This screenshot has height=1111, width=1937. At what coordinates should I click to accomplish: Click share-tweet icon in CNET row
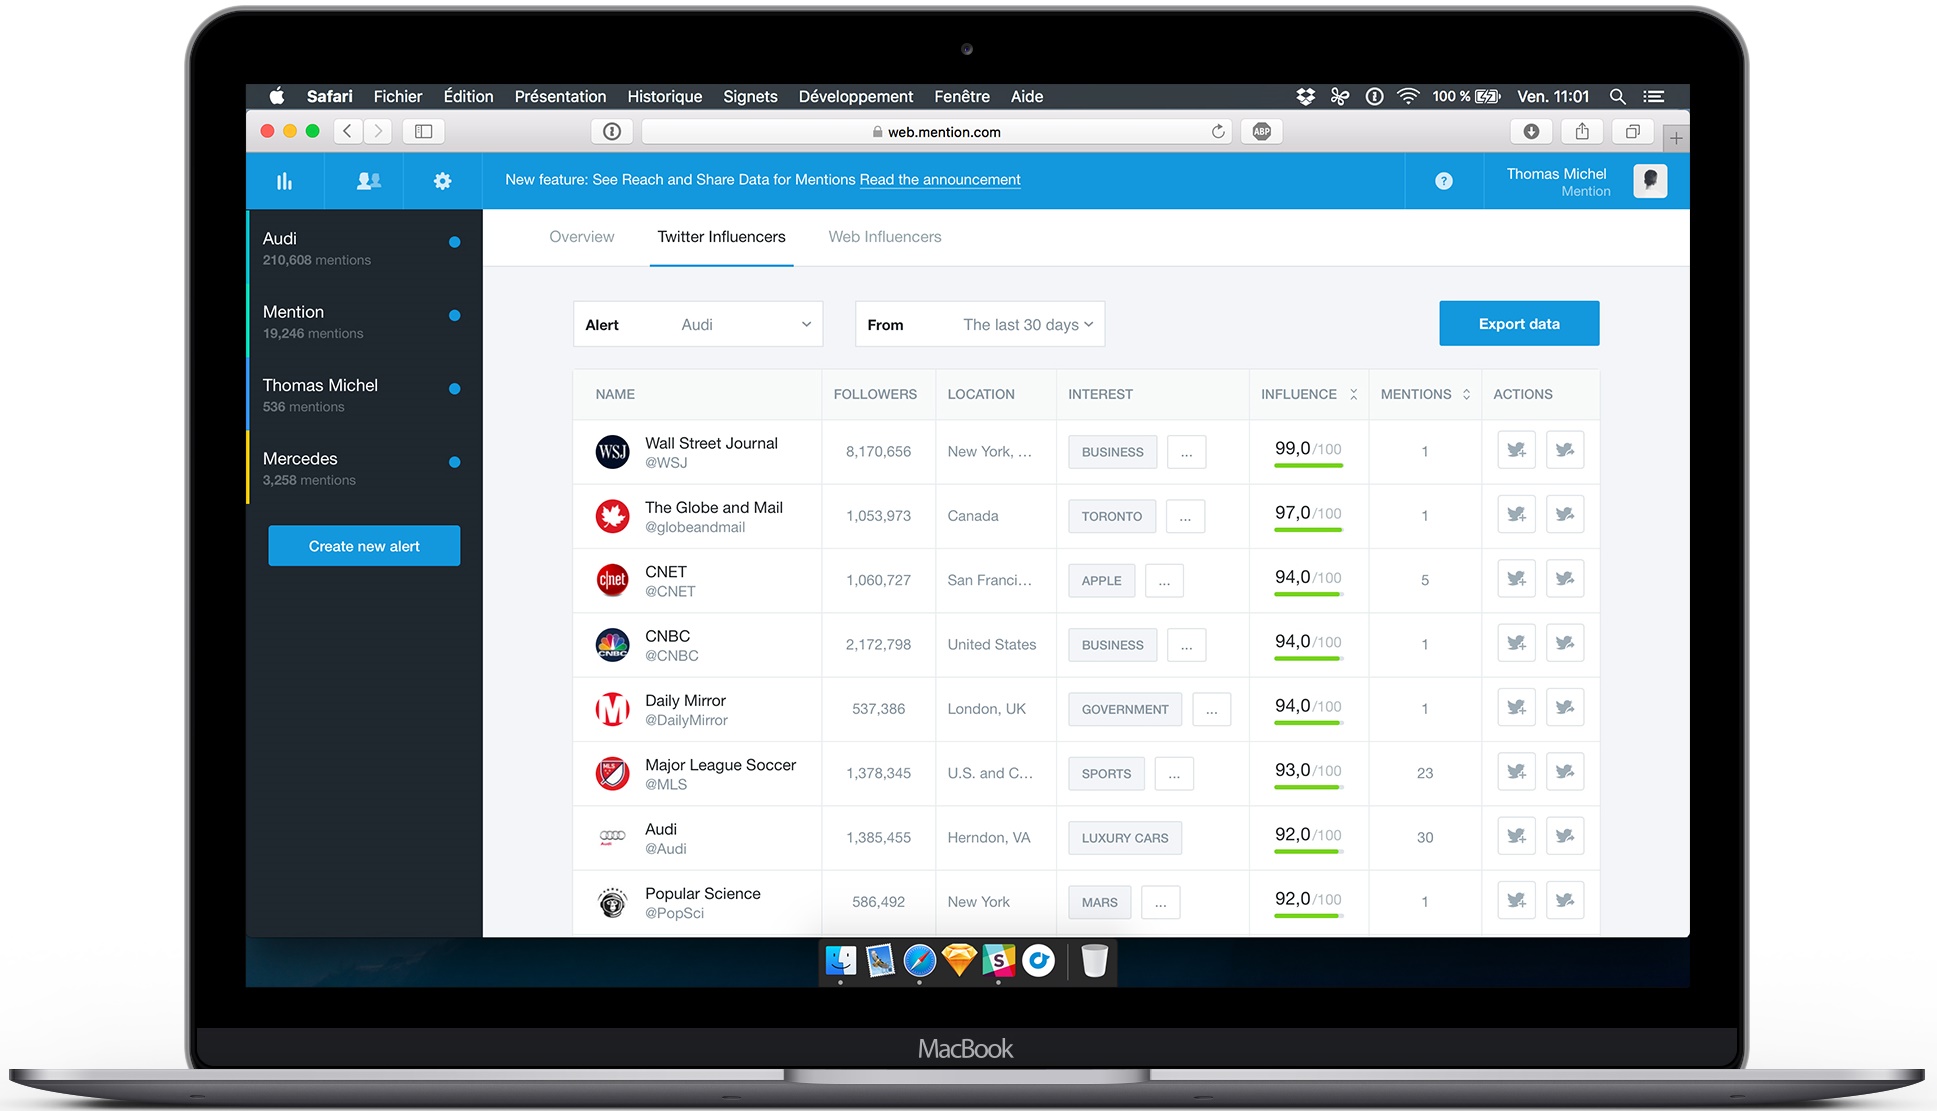click(1565, 579)
